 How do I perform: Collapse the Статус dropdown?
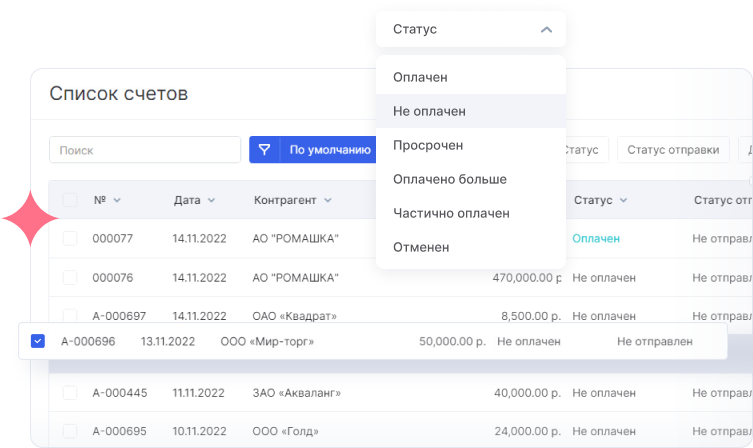(546, 30)
